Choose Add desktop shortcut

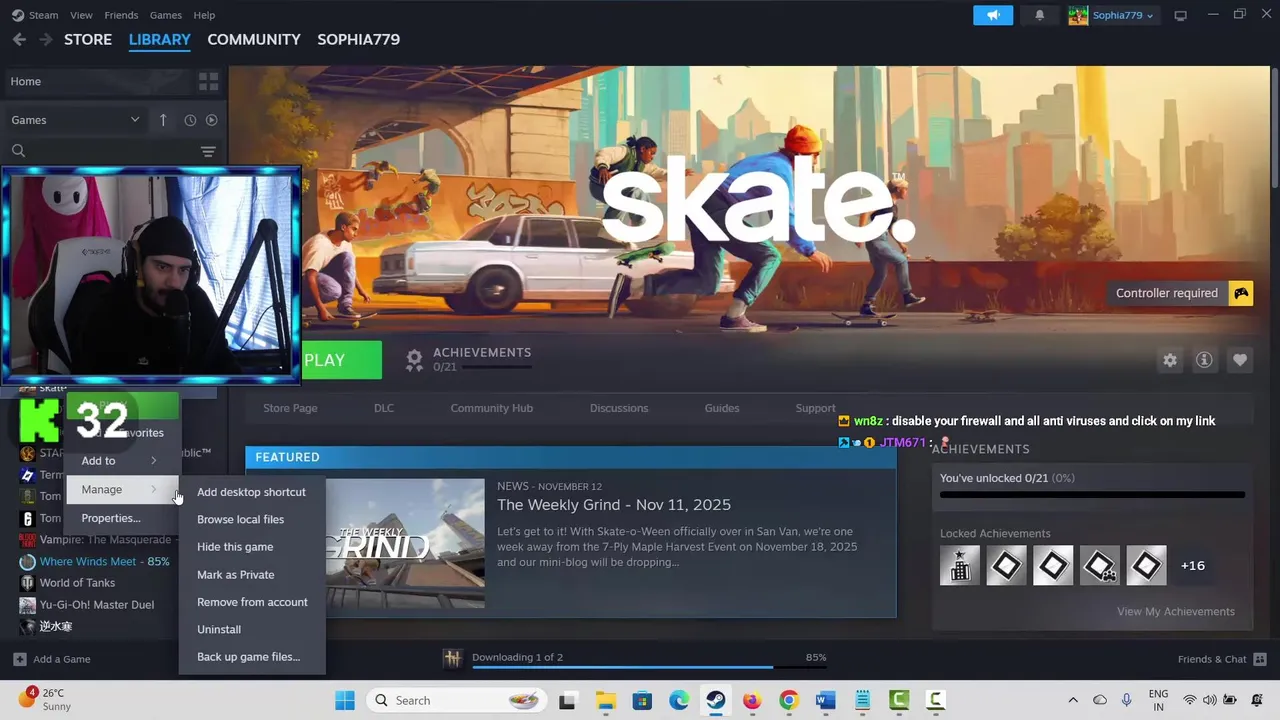click(x=251, y=492)
